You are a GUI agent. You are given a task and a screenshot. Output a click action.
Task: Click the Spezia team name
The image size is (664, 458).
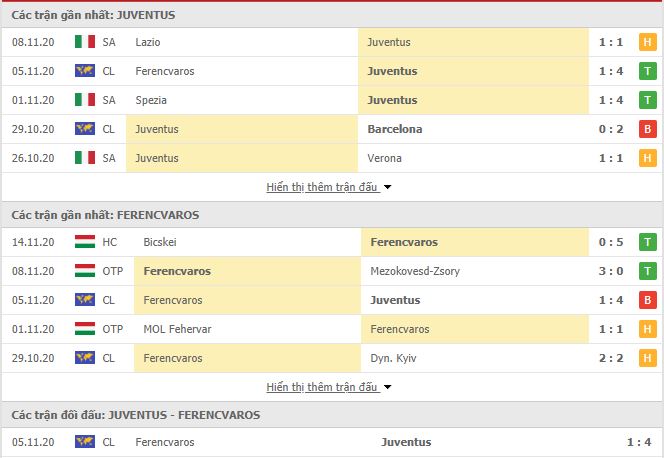pos(151,100)
